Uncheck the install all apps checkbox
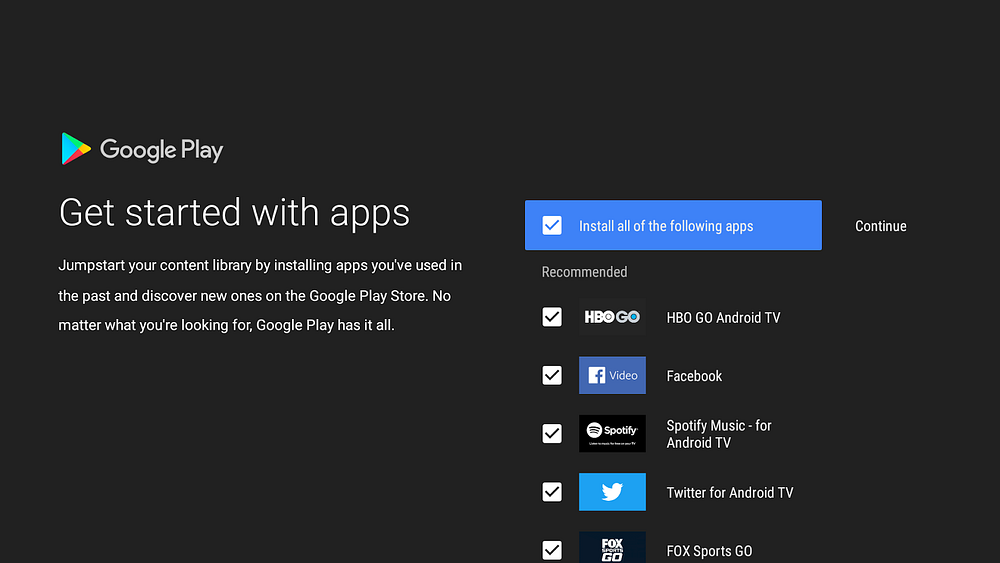Image resolution: width=1000 pixels, height=563 pixels. [552, 225]
